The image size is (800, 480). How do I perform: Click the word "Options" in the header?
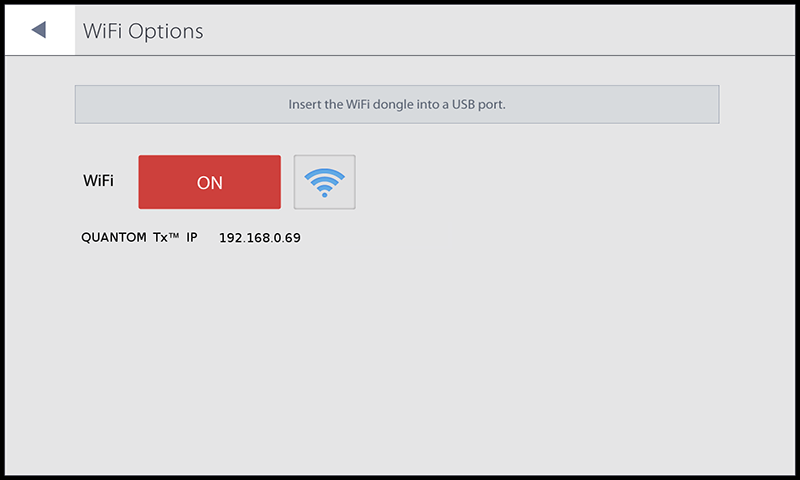pos(165,32)
